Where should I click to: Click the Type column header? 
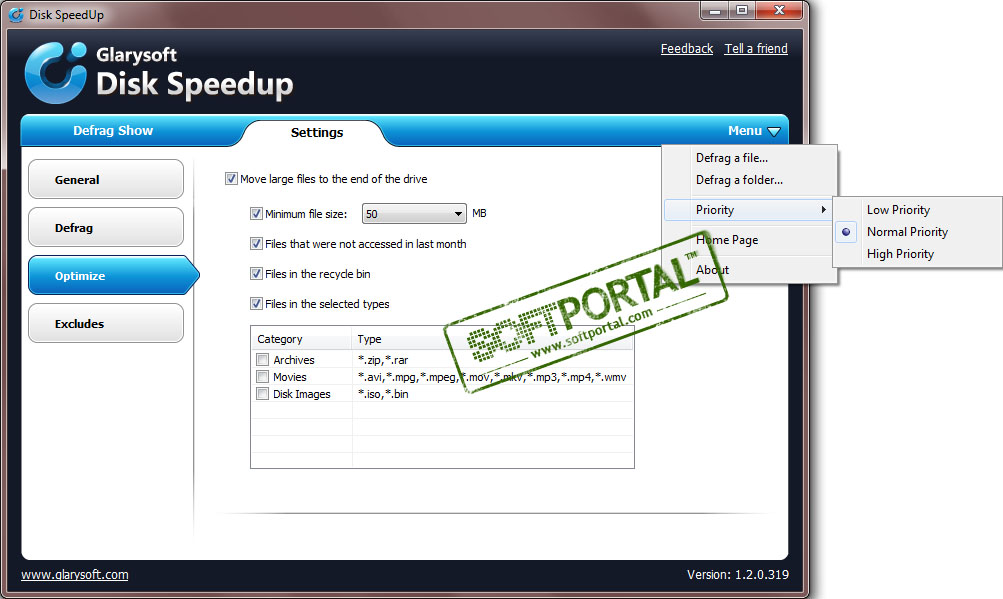pos(492,339)
